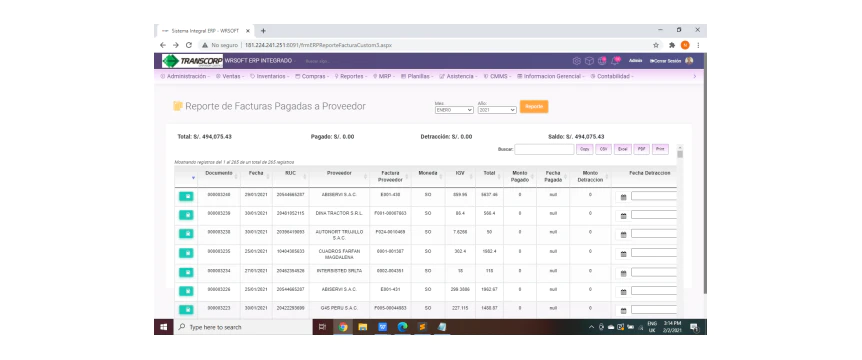Open the calendar icon in CUADROS FARFAN row

coord(623,253)
